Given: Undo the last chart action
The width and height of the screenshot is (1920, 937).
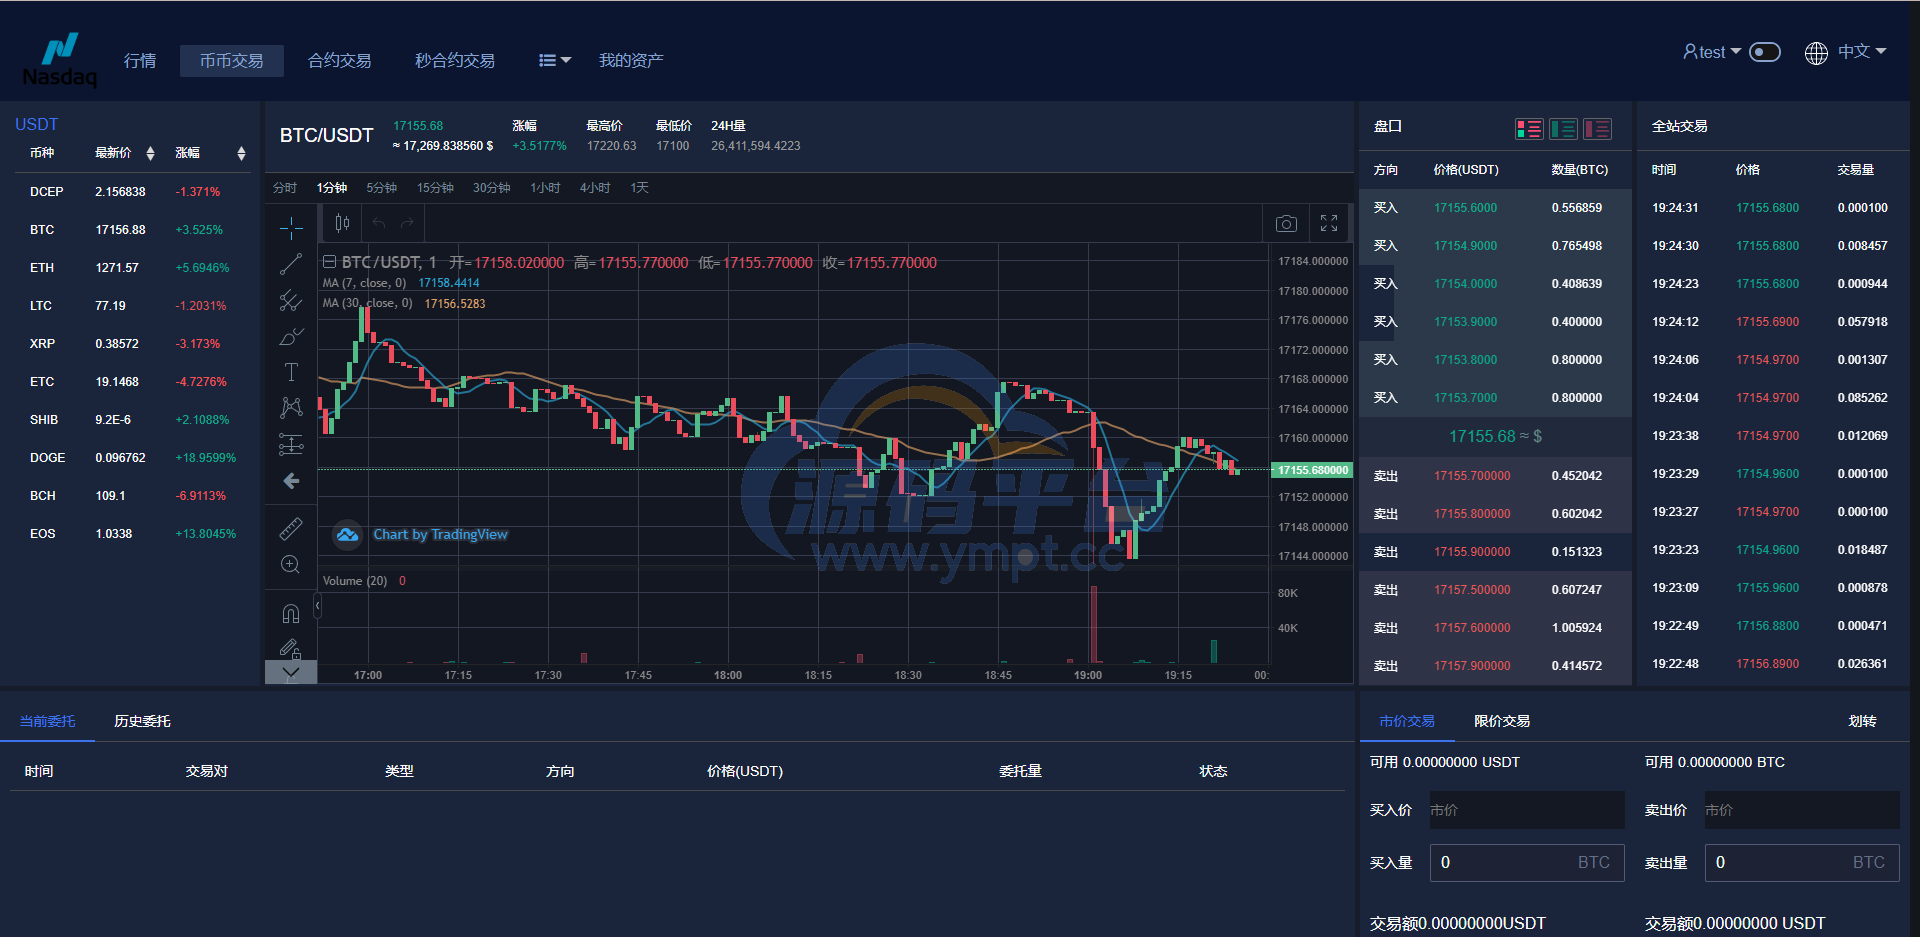Looking at the screenshot, I should [x=379, y=223].
